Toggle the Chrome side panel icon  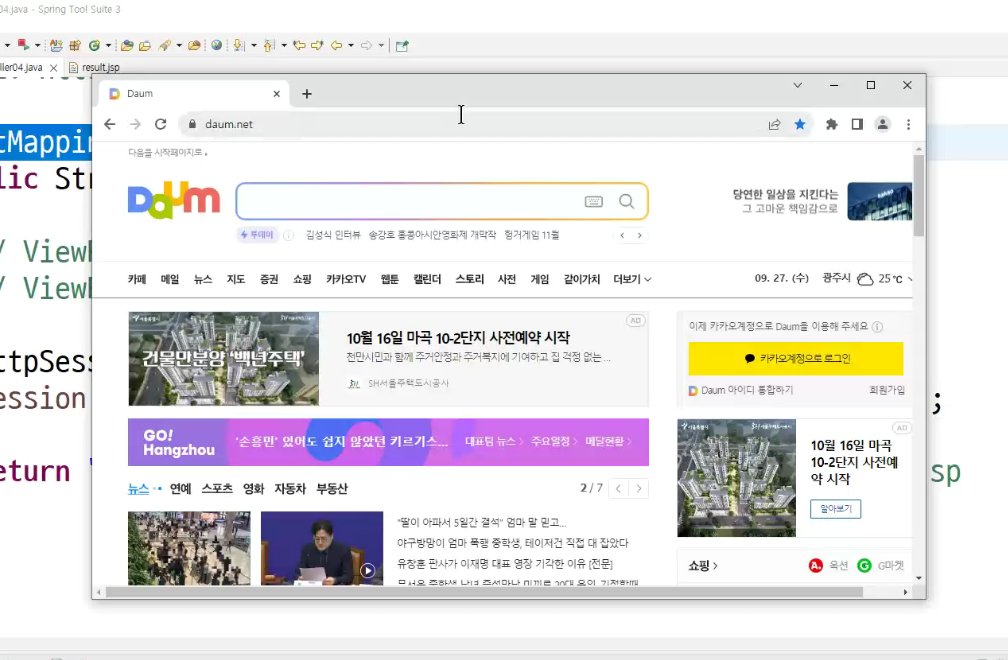tap(857, 124)
